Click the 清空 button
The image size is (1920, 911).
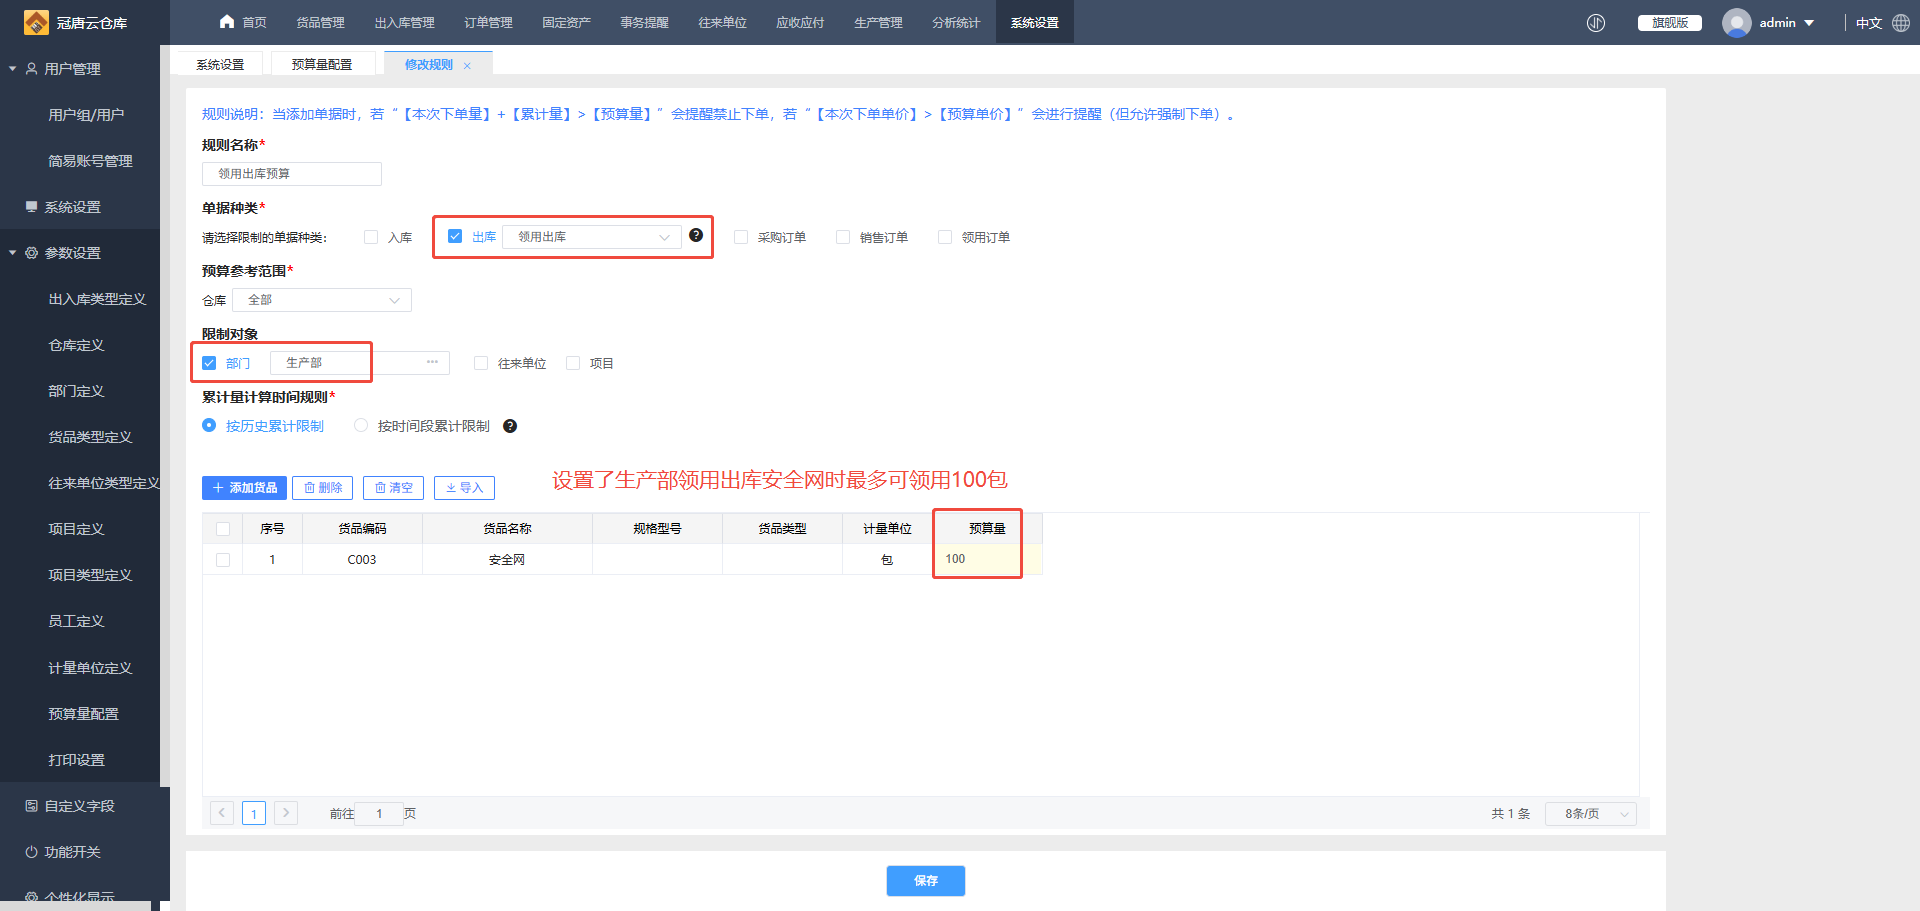point(394,488)
